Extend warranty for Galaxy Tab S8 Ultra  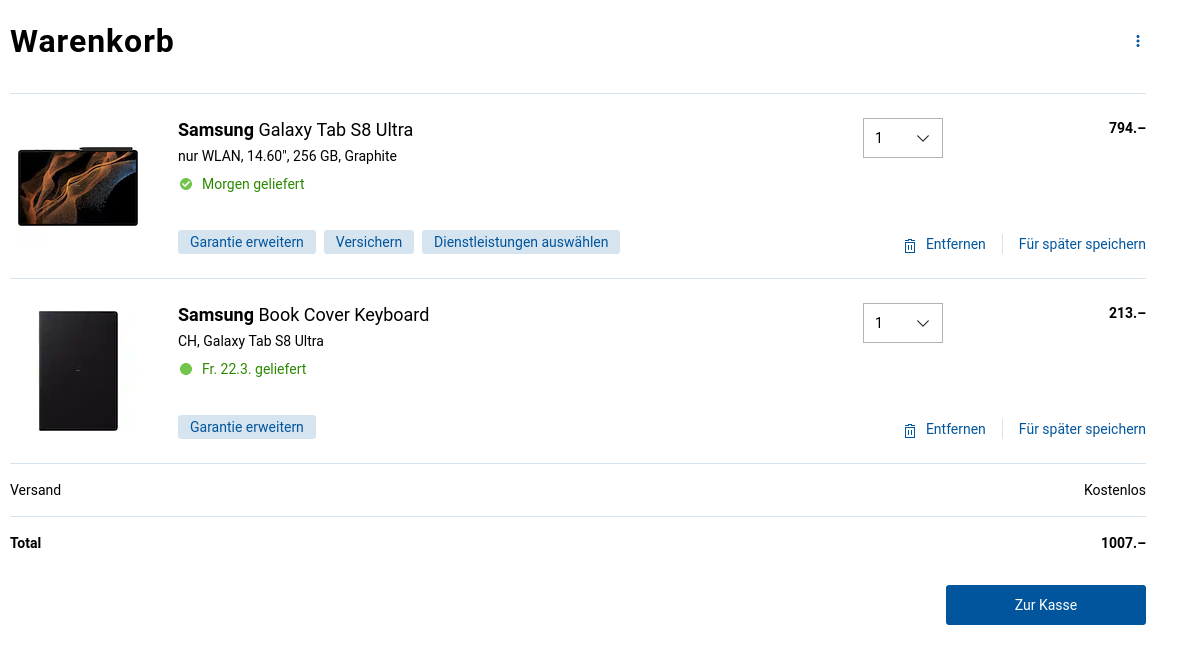[x=246, y=242]
